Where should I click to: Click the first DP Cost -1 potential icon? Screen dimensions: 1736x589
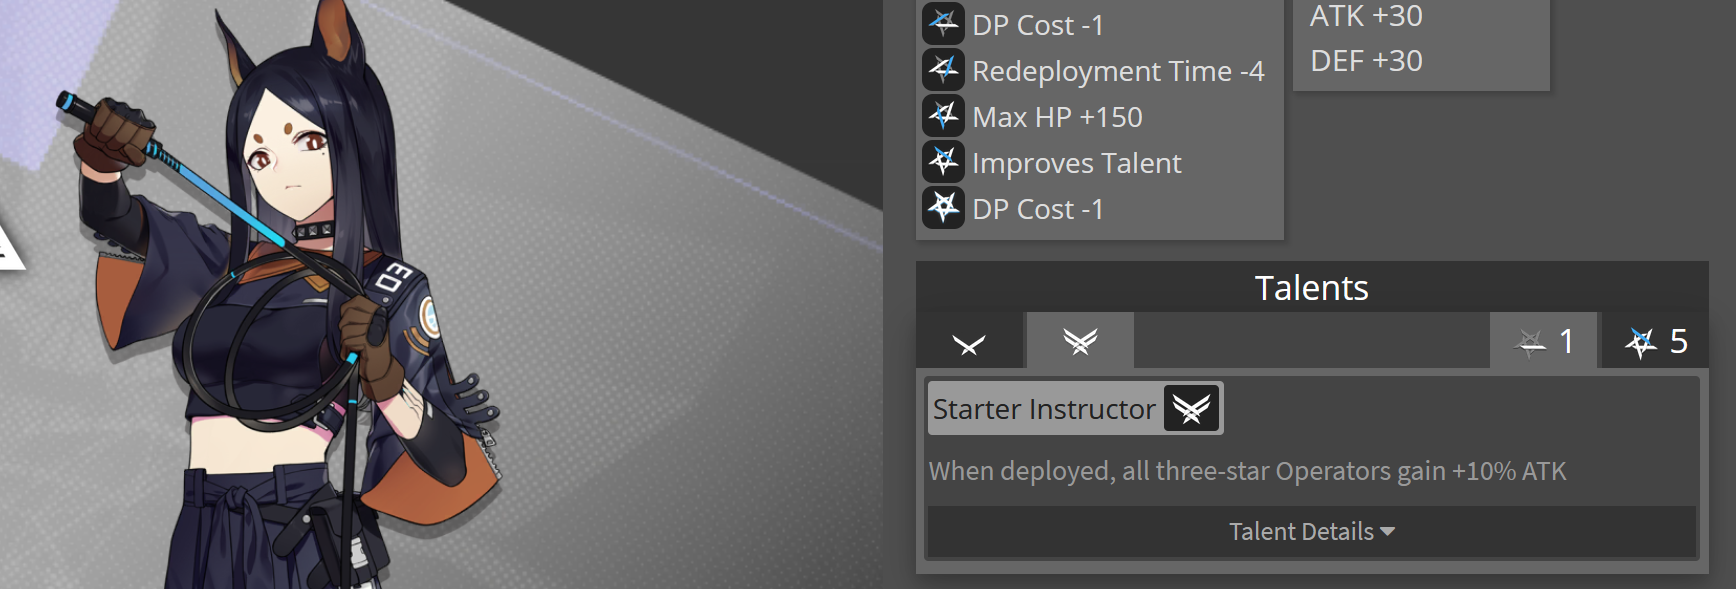click(x=943, y=24)
